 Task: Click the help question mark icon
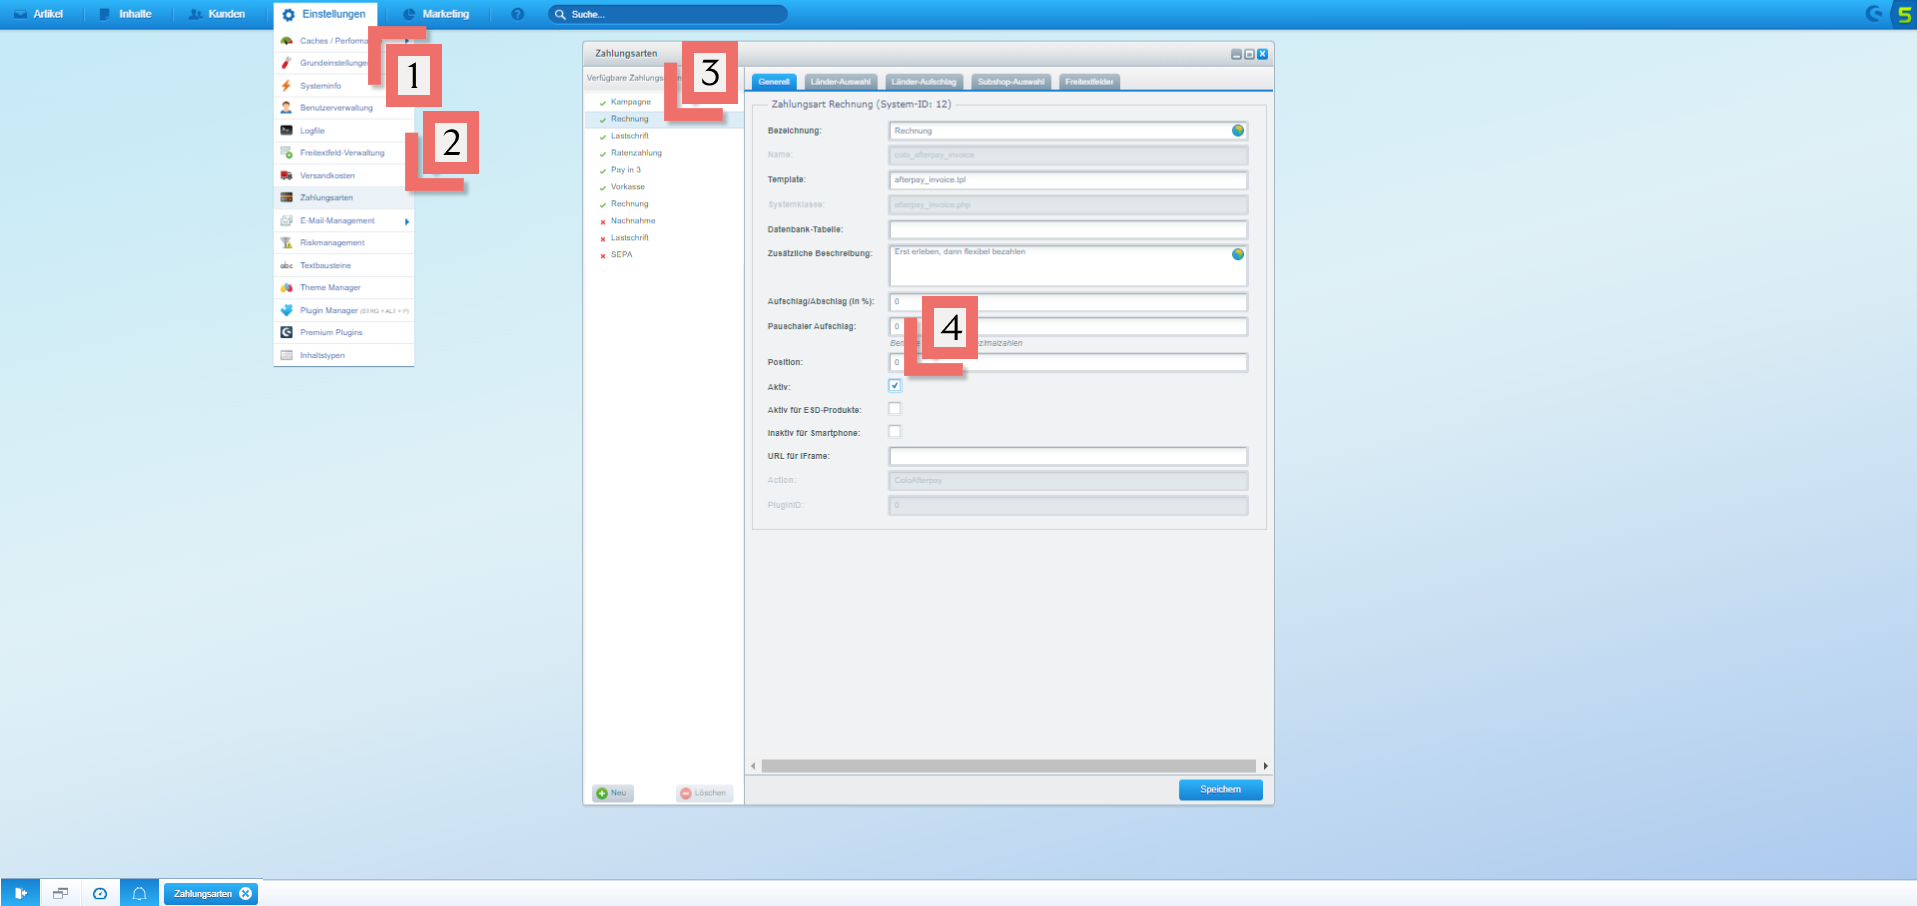(517, 14)
